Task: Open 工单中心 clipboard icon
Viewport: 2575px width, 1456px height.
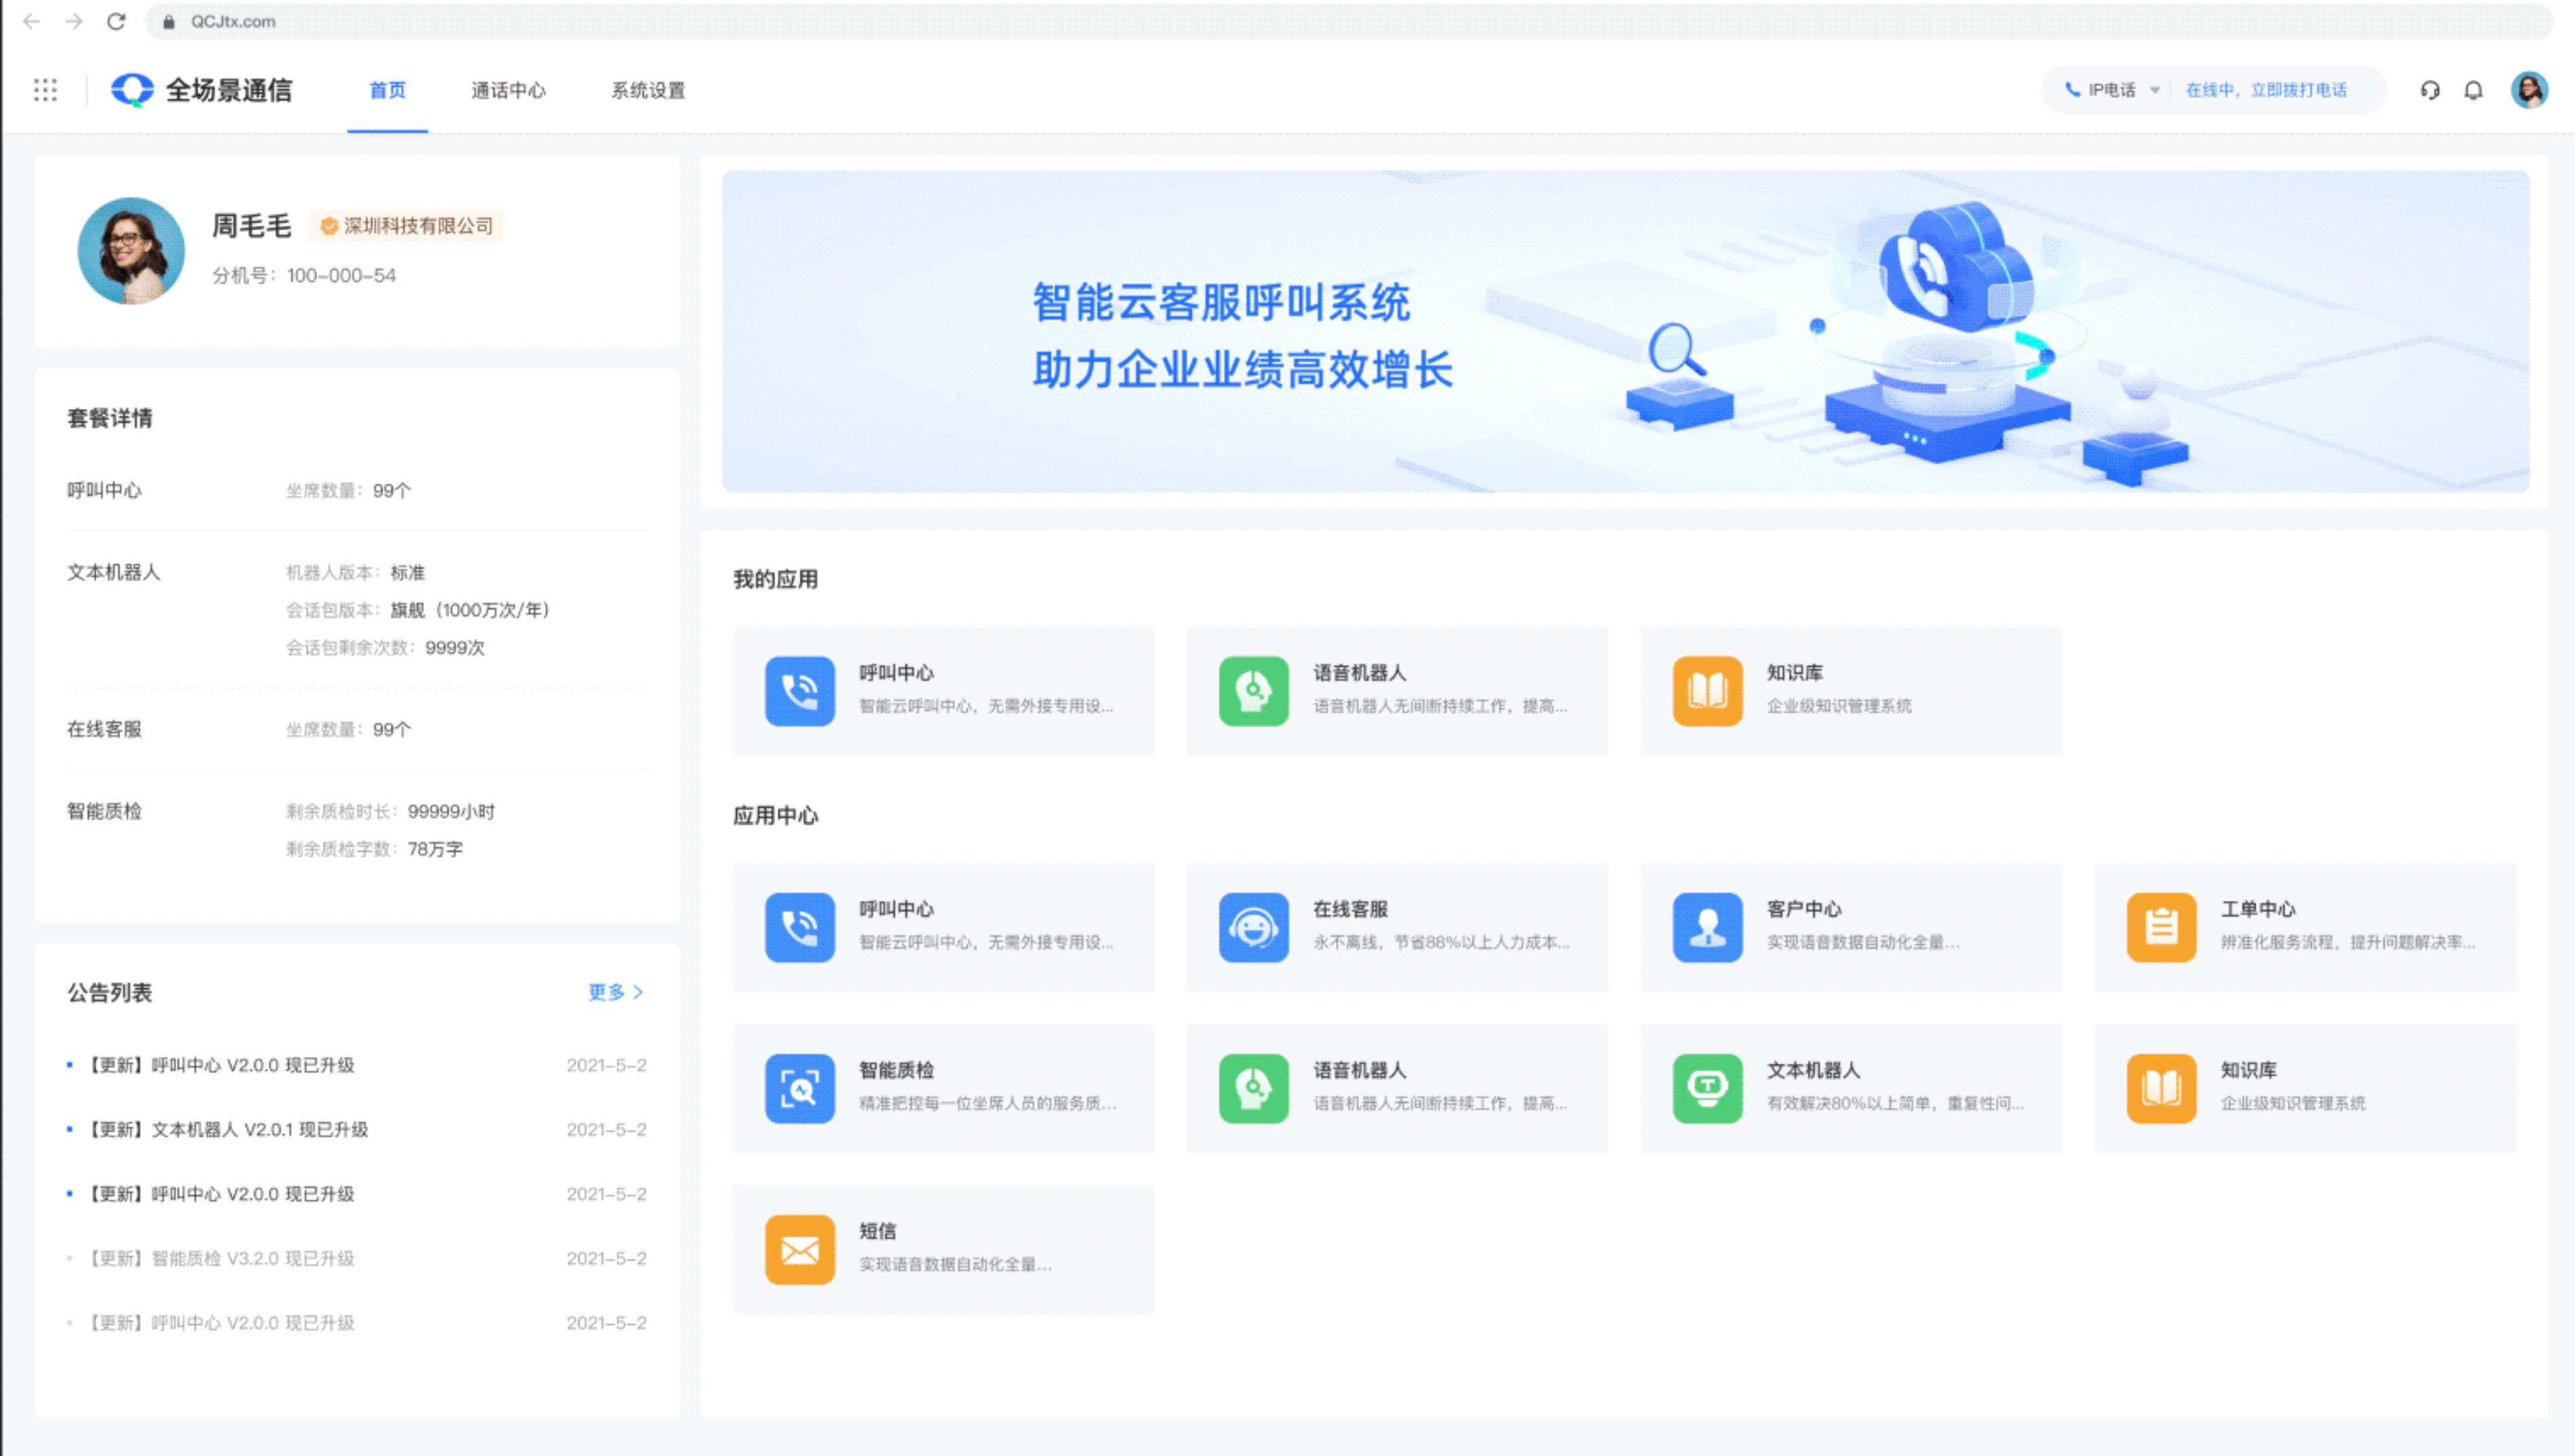Action: 2160,927
